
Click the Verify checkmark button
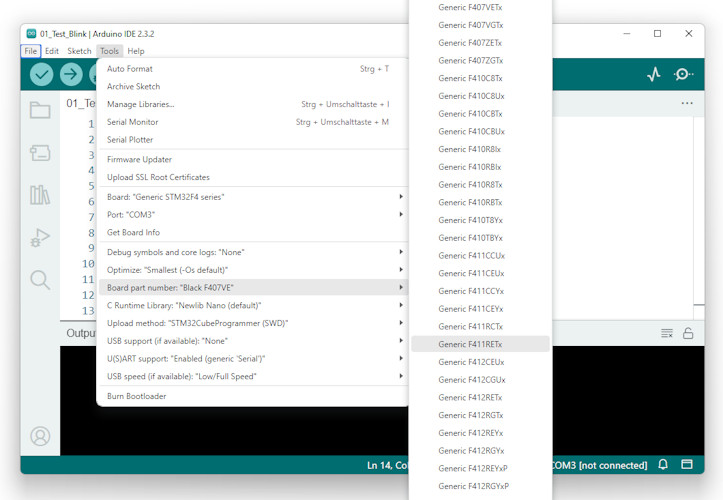pos(41,74)
